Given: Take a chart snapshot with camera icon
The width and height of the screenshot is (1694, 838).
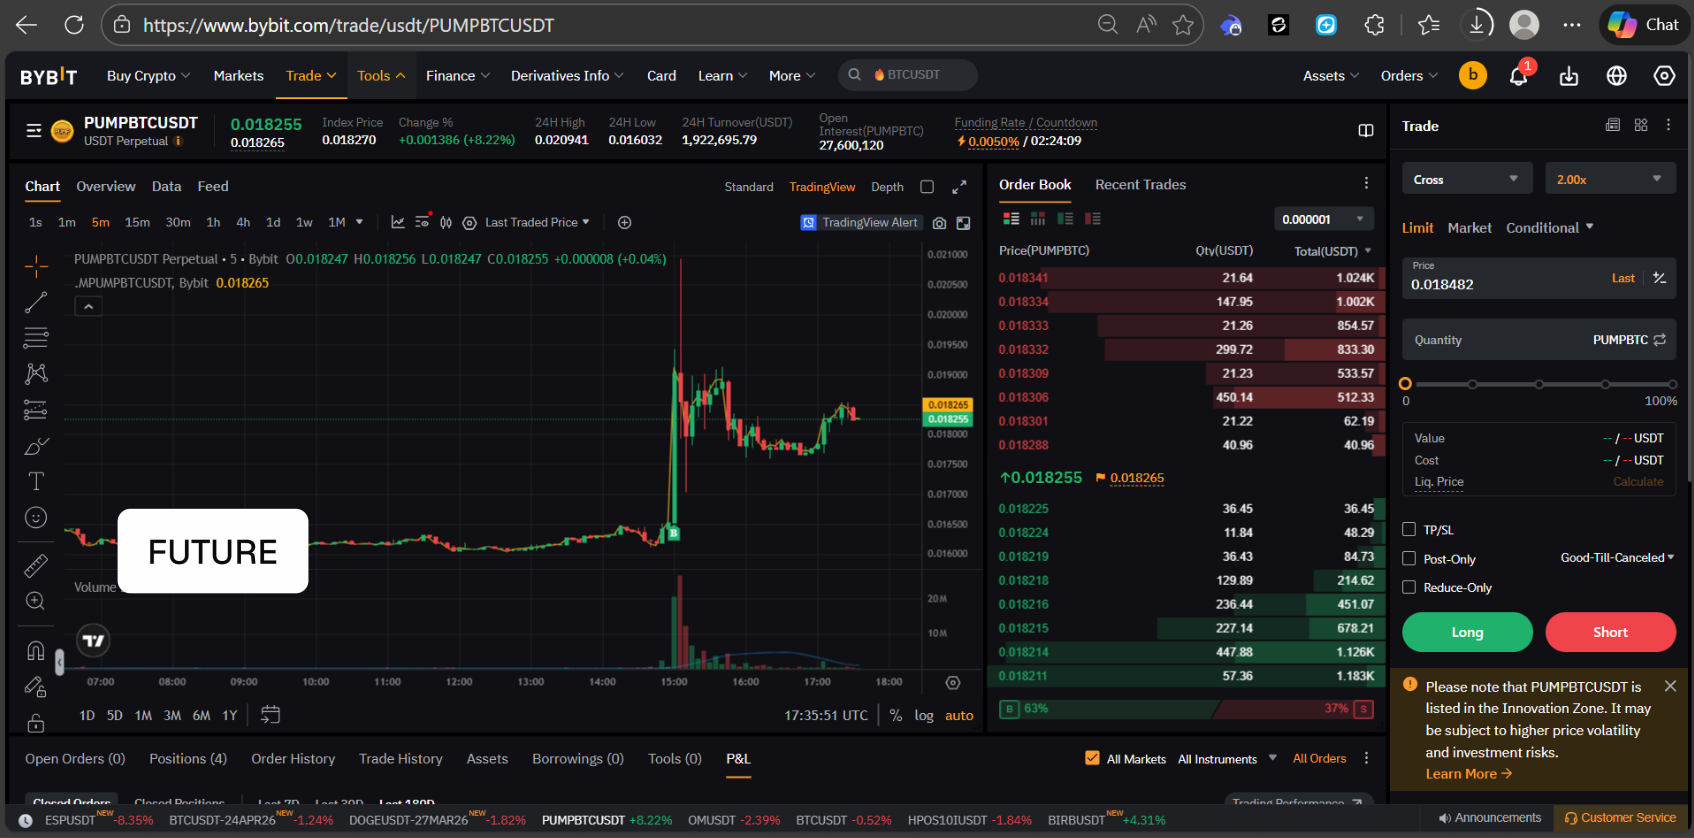Looking at the screenshot, I should click(x=939, y=223).
